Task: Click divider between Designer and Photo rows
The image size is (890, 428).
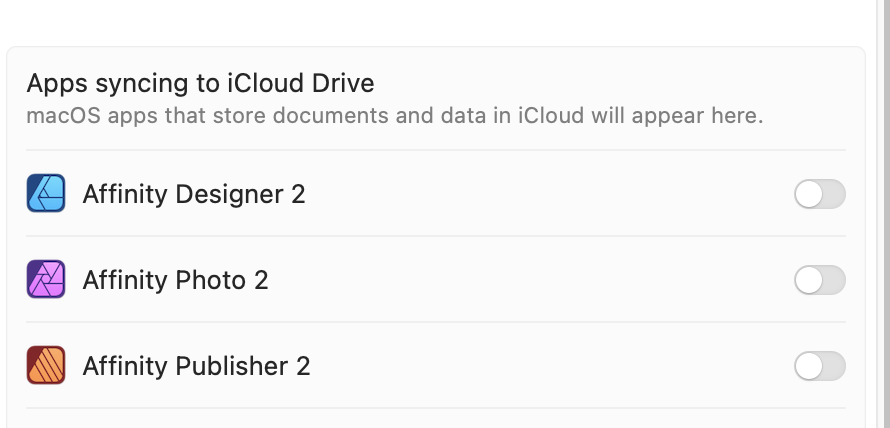Action: (x=436, y=236)
